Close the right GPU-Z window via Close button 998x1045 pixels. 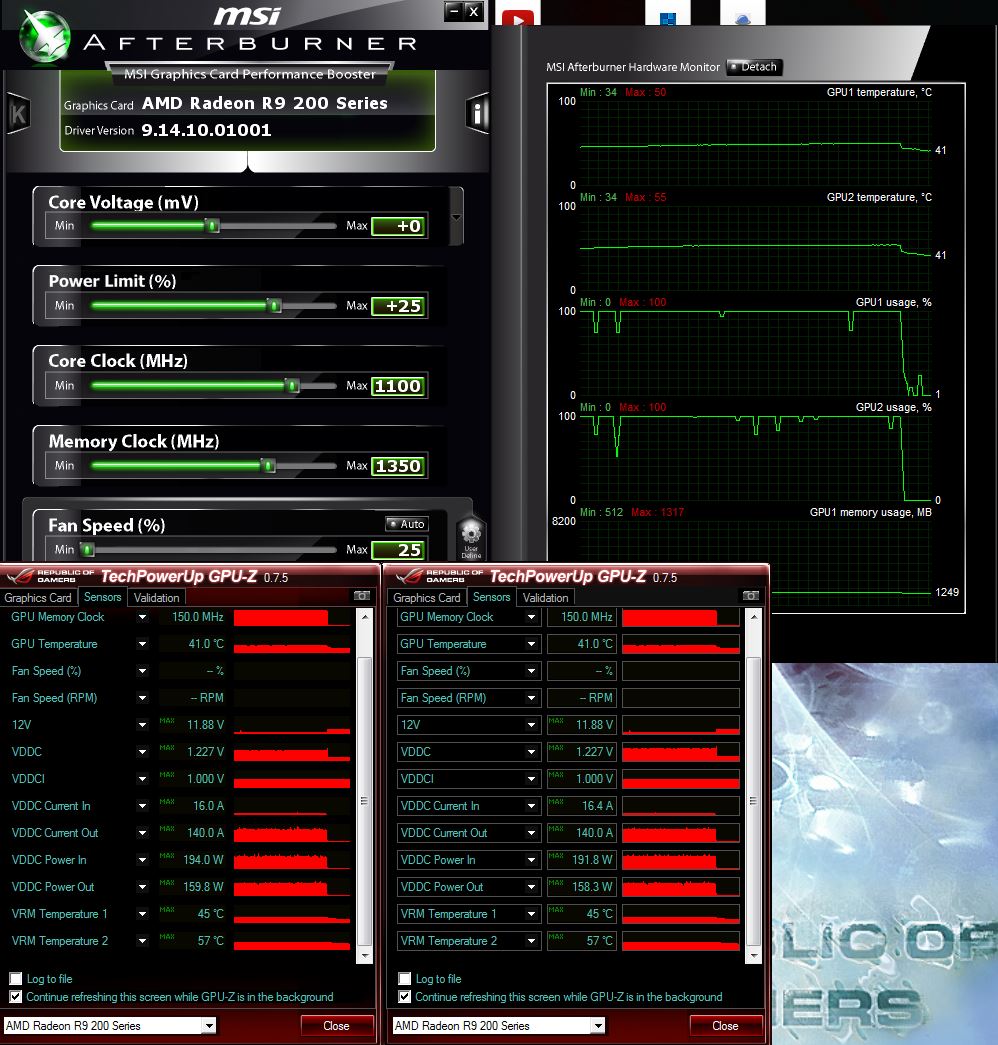tap(725, 1026)
